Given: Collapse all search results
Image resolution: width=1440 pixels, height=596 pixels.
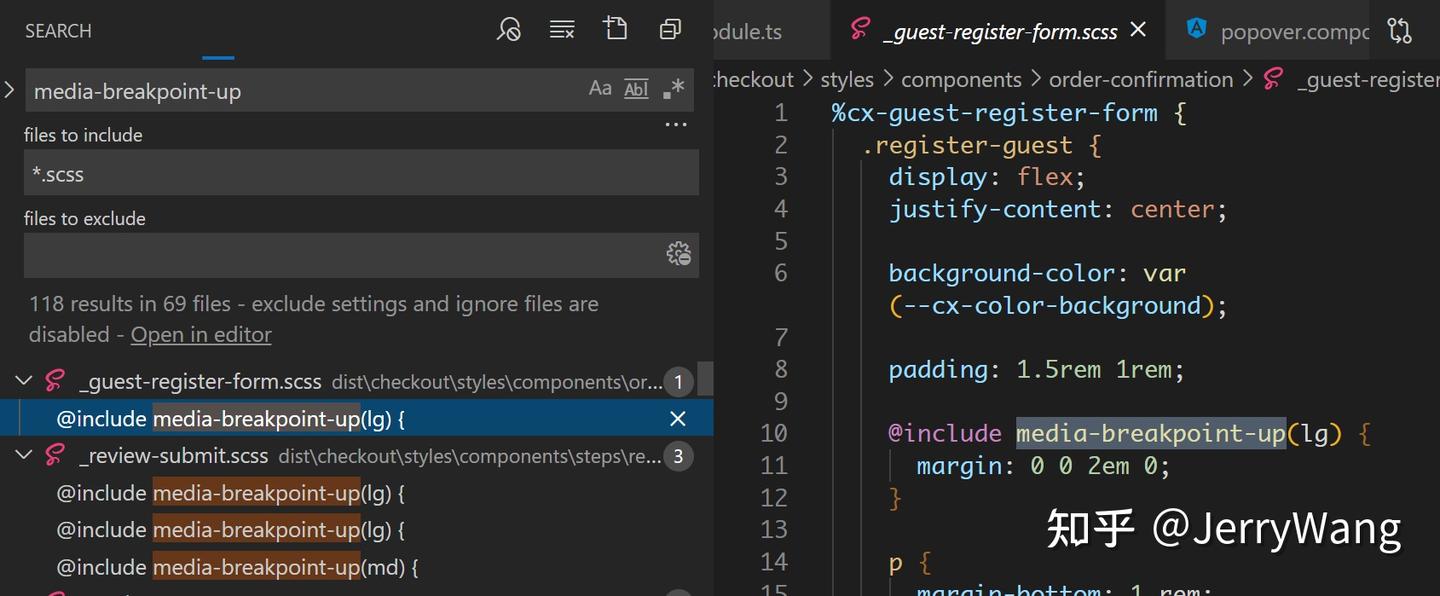Looking at the screenshot, I should pyautogui.click(x=670, y=30).
